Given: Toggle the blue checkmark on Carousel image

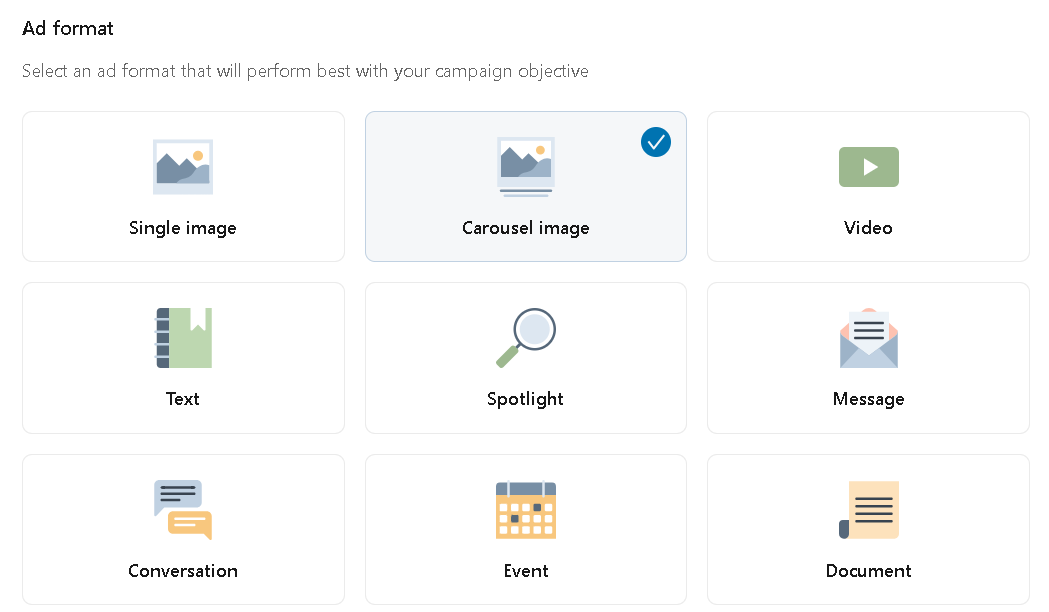Looking at the screenshot, I should click(656, 142).
